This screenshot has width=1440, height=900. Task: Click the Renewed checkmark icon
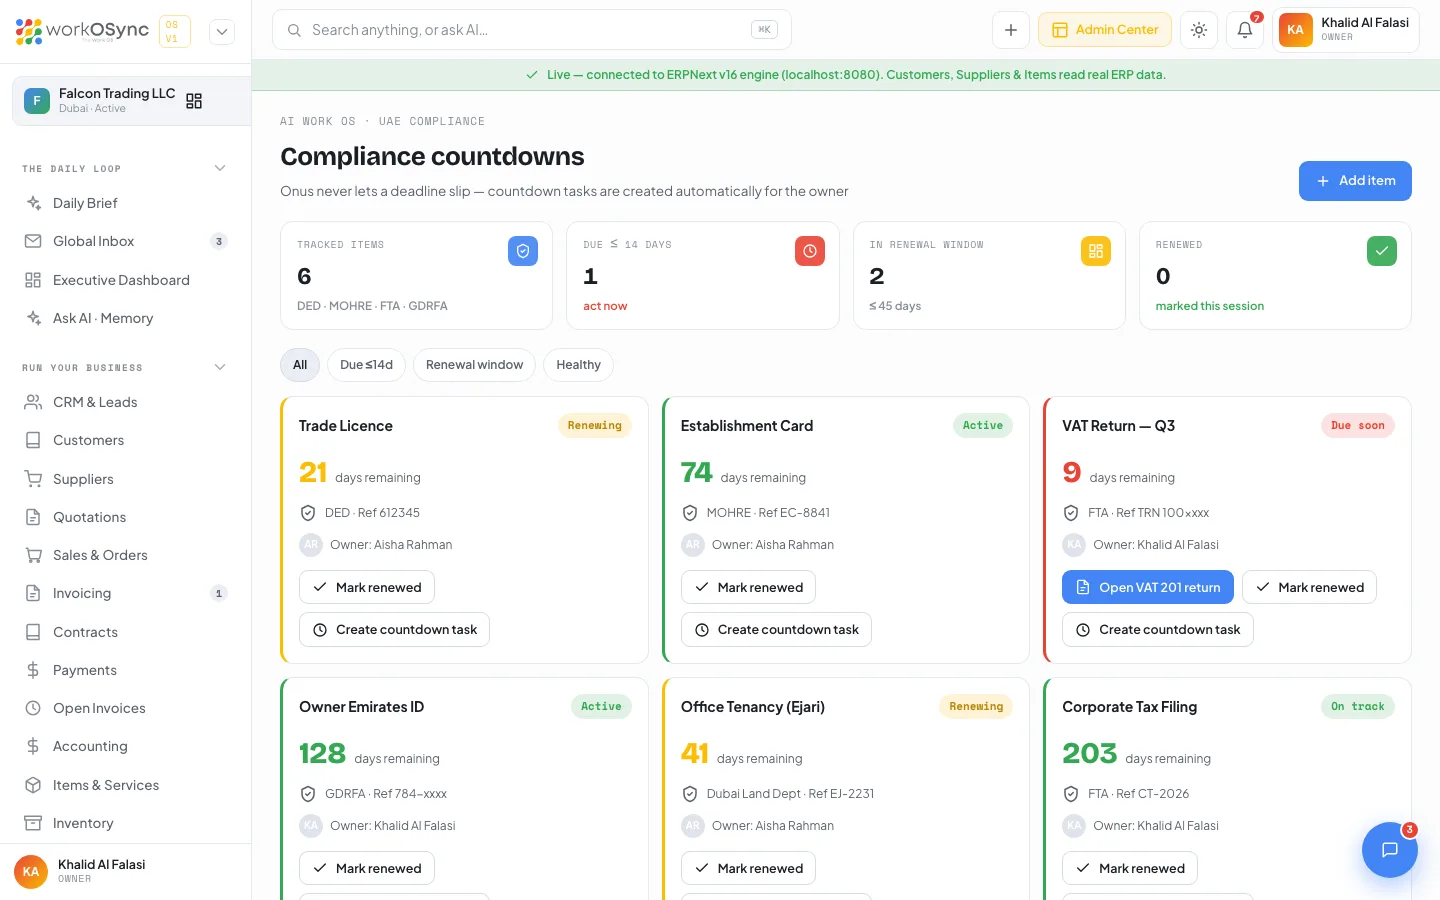point(1382,251)
